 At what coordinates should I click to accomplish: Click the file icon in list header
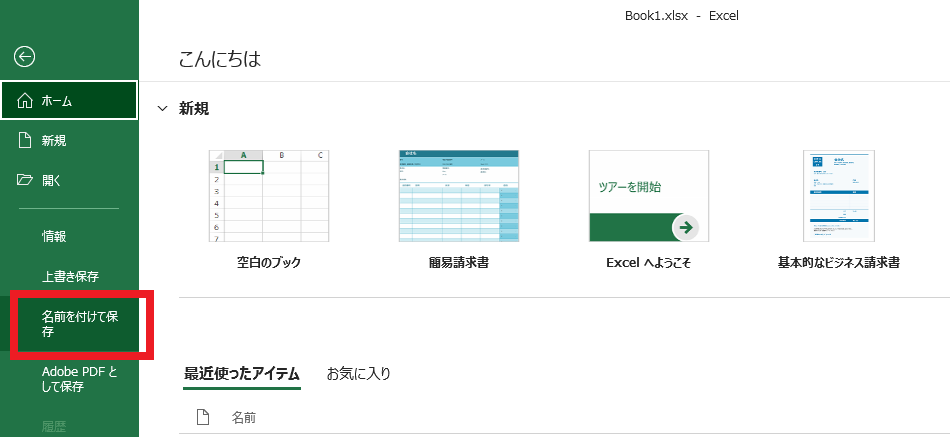203,417
